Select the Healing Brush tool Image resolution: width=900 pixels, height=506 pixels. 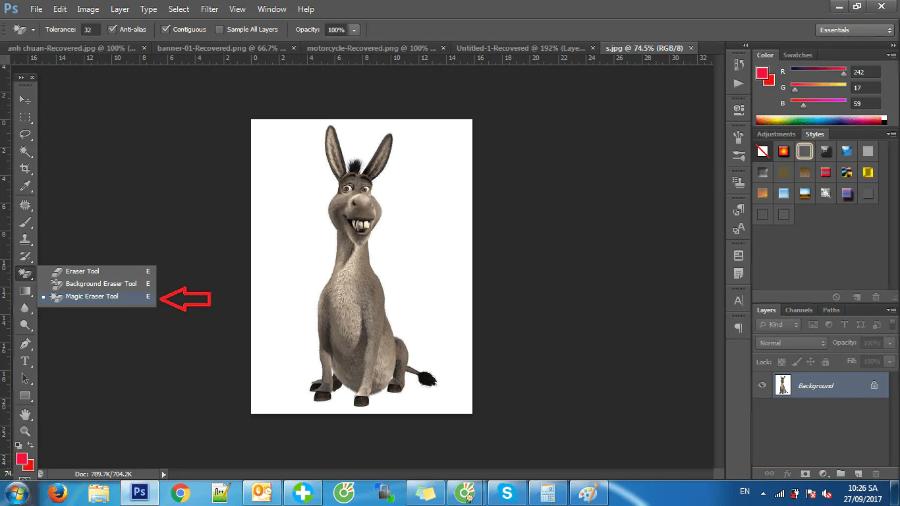point(25,205)
